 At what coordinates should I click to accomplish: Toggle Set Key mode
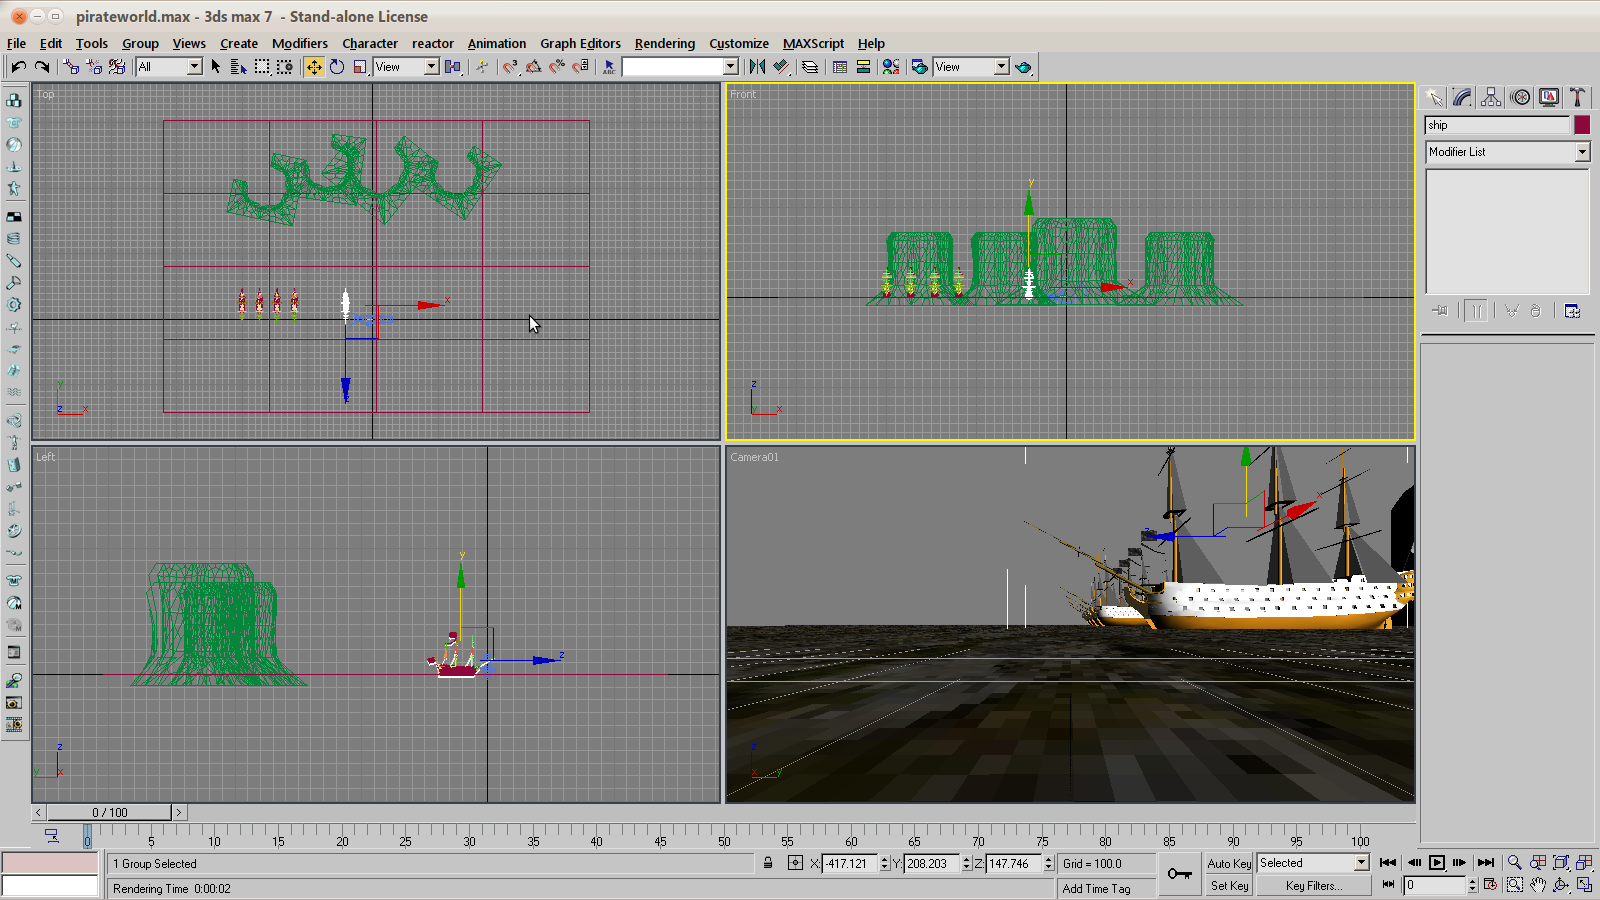point(1229,885)
